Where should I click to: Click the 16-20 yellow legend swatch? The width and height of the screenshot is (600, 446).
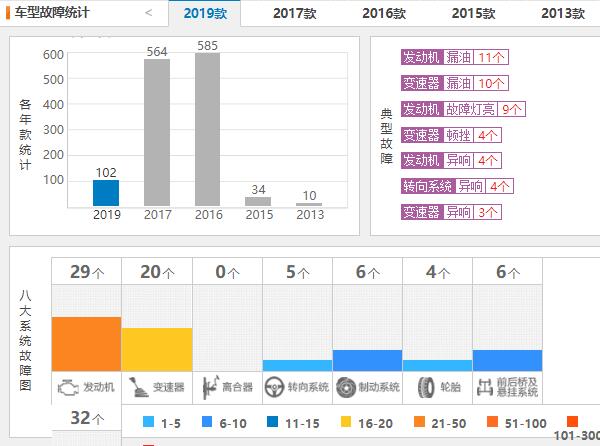(346, 422)
